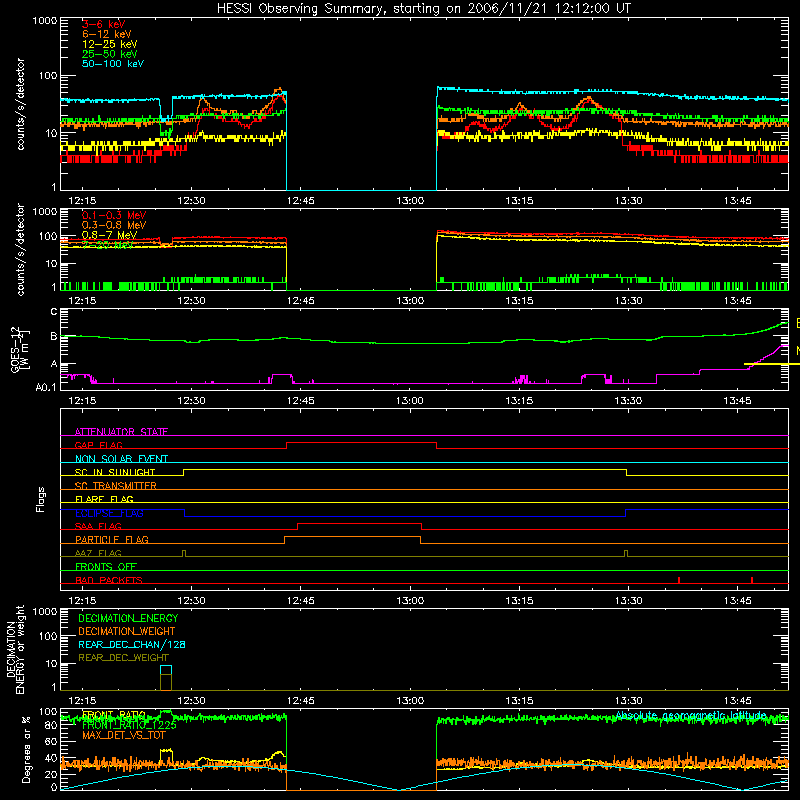800x800 pixels.
Task: Pick the "FRONTS_OFF" flag label
Action: (106, 566)
